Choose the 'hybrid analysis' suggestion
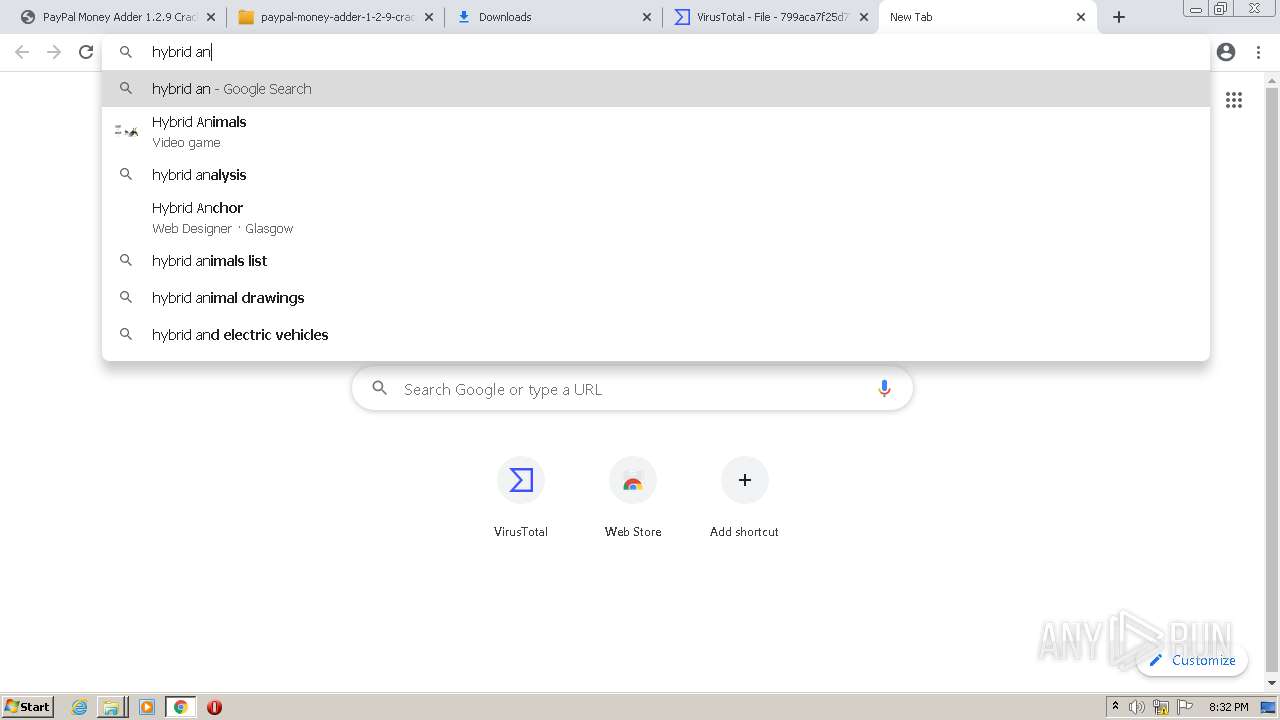1280x720 pixels. coord(656,175)
